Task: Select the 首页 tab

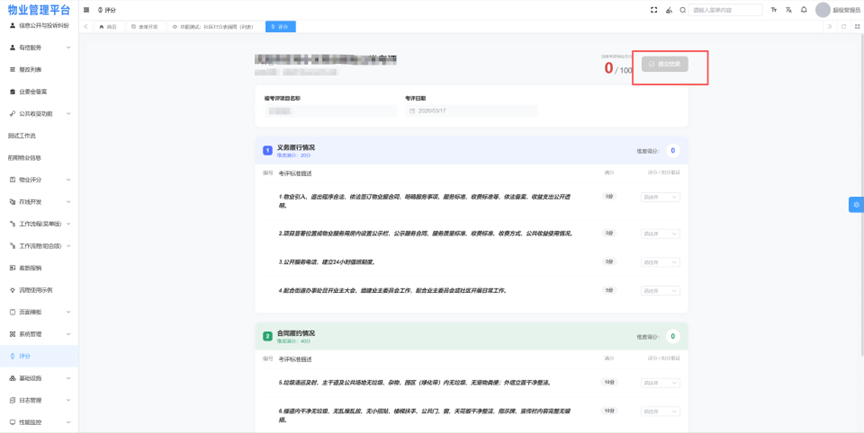Action: pyautogui.click(x=108, y=27)
